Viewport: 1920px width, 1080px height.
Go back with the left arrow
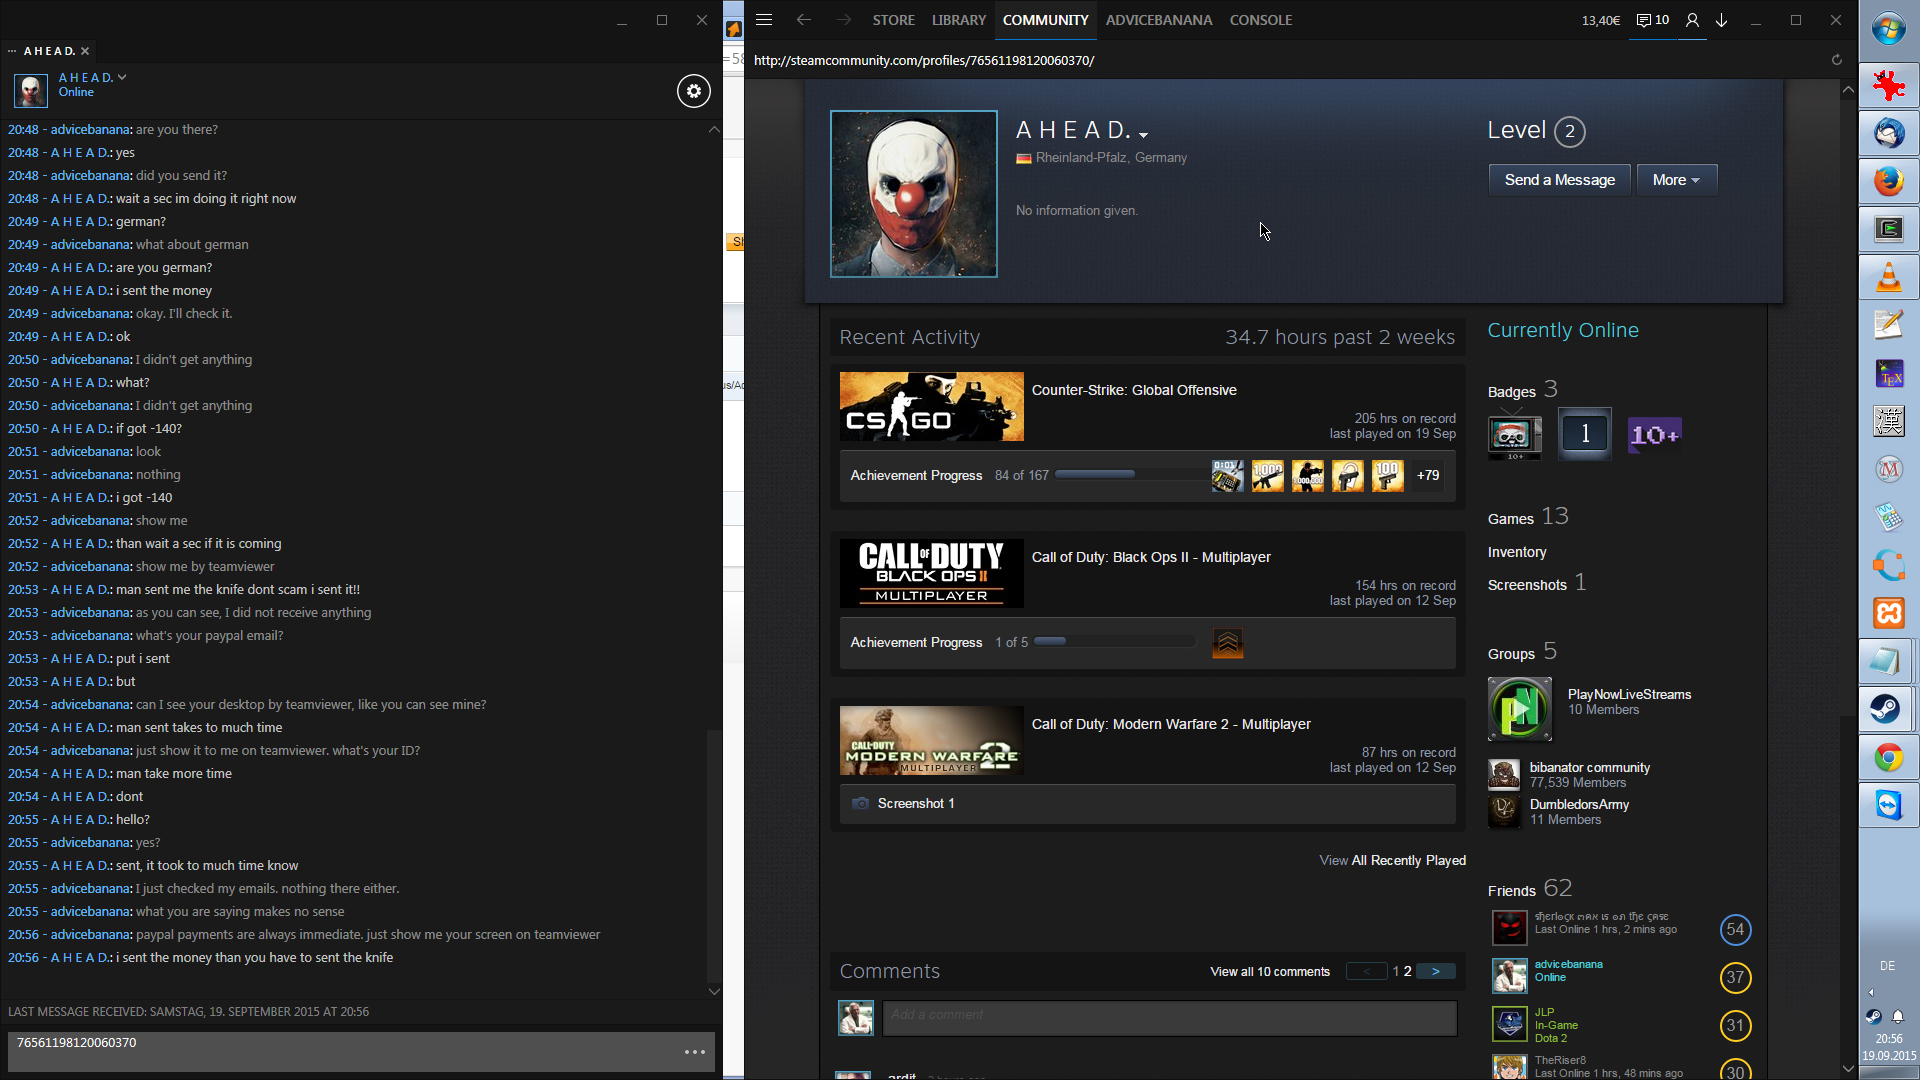click(804, 20)
